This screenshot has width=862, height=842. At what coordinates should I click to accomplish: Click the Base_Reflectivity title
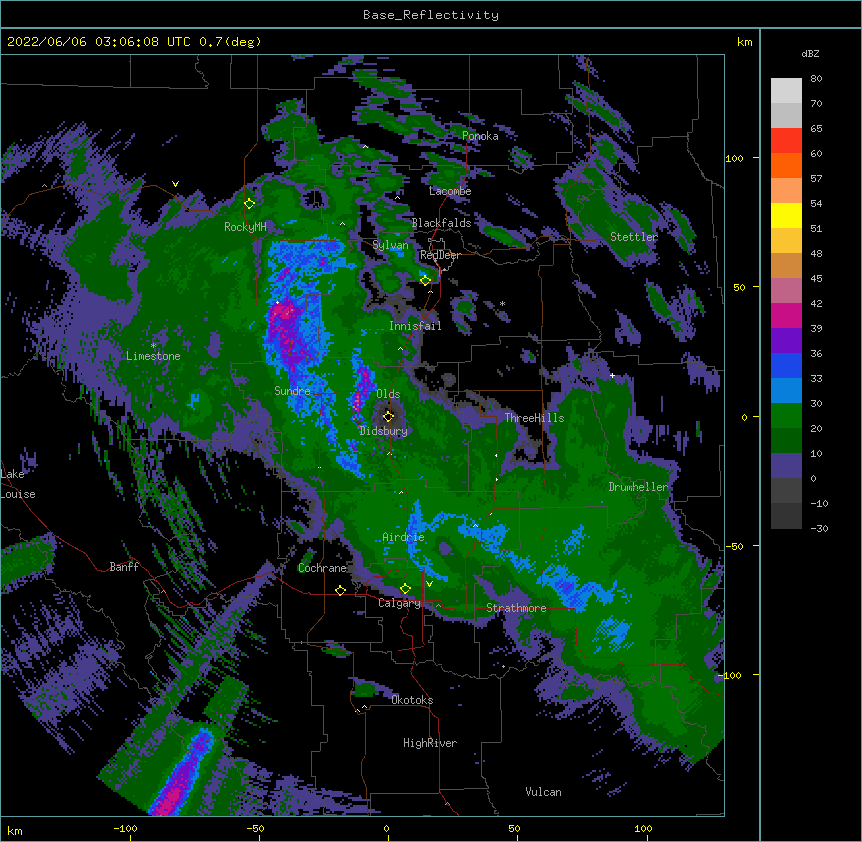pos(431,15)
